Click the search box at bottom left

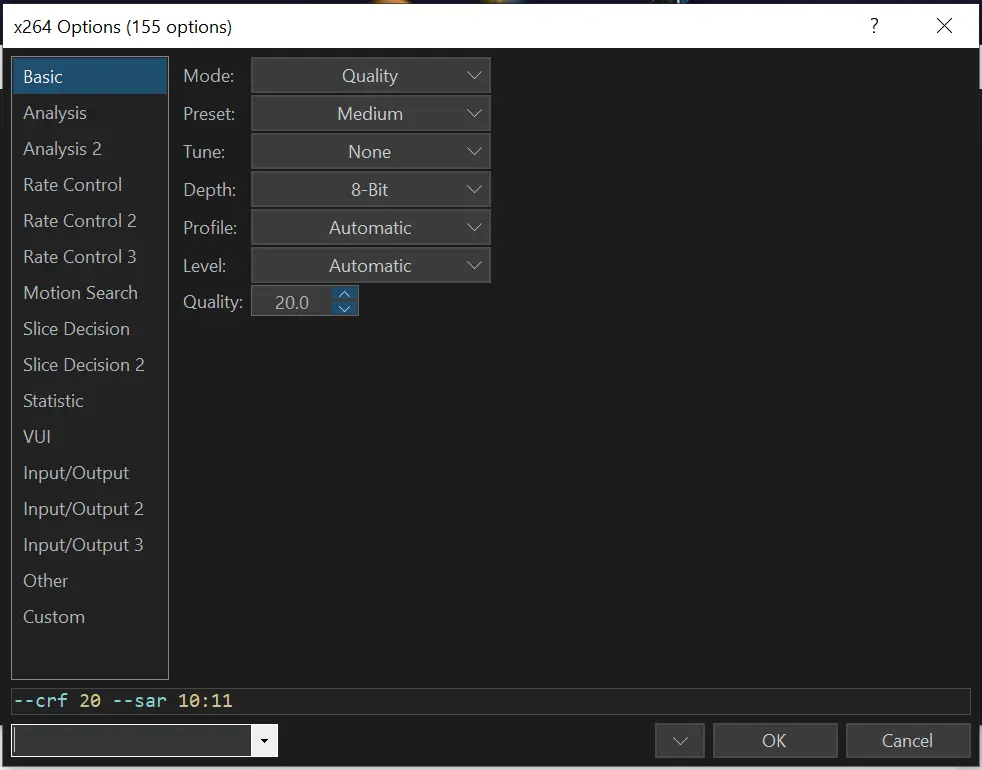132,741
